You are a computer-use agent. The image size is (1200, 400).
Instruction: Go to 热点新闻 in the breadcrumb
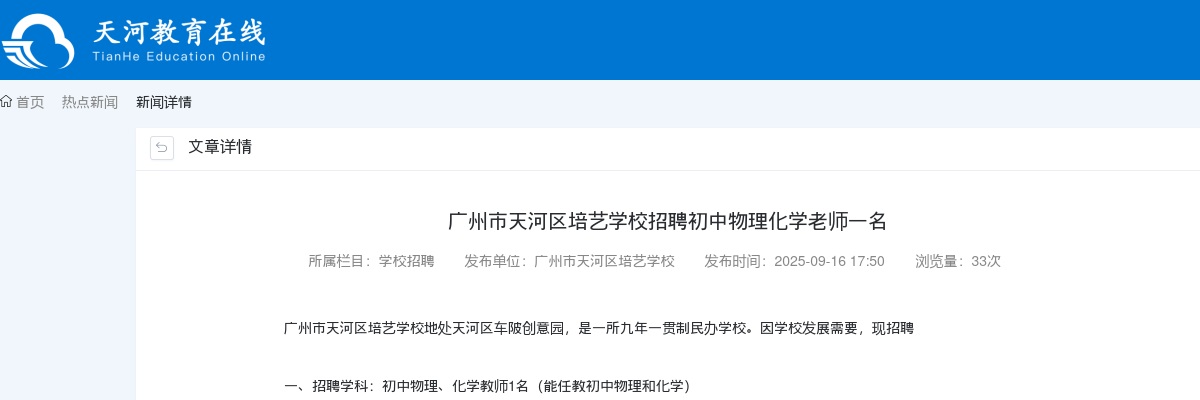pyautogui.click(x=89, y=102)
